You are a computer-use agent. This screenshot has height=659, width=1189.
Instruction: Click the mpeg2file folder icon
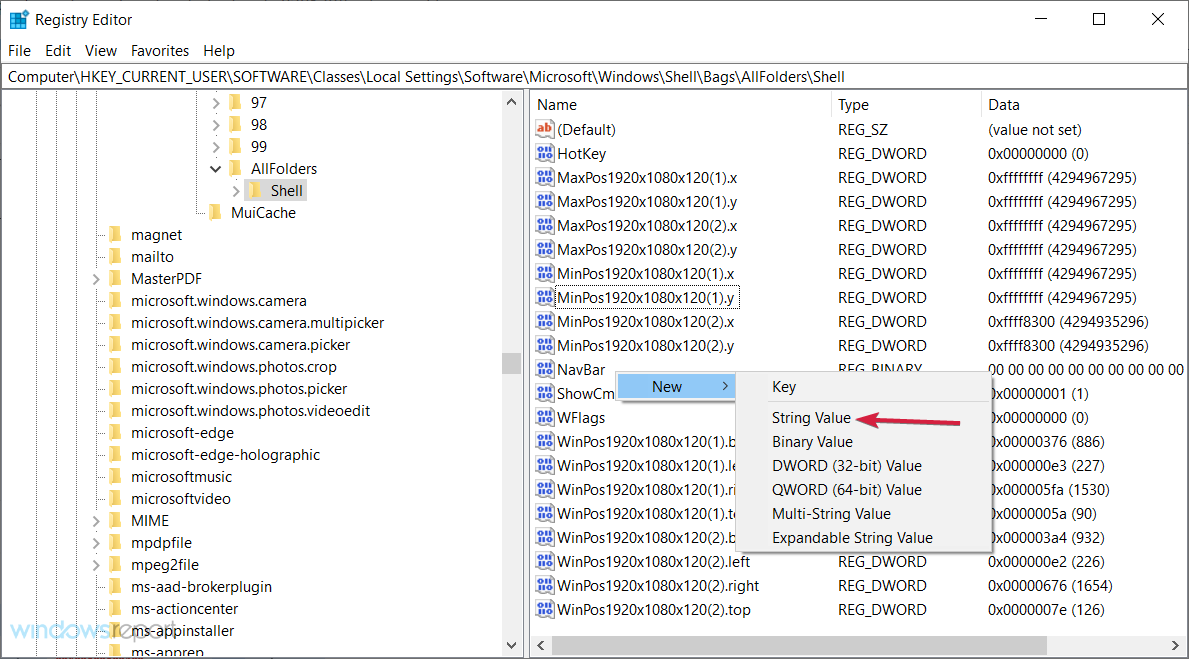click(115, 564)
